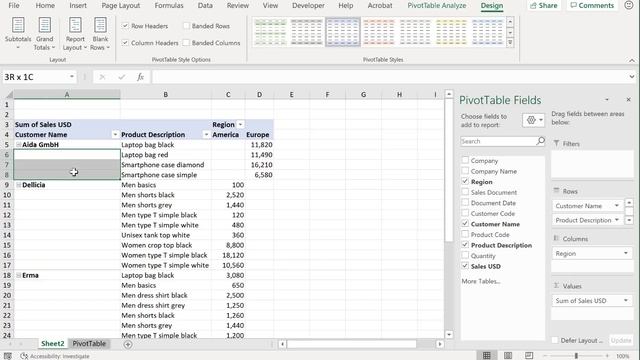The image size is (640, 360).
Task: Open the Grand Totals options
Action: pos(44,34)
